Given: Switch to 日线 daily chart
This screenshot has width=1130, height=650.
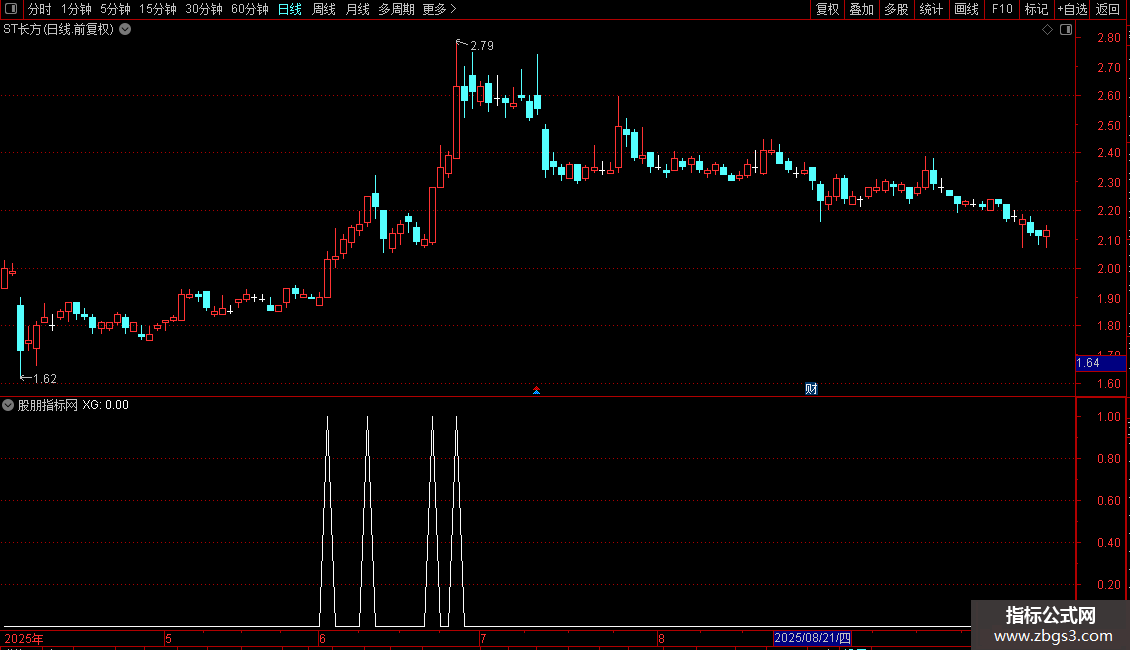Looking at the screenshot, I should tap(290, 9).
